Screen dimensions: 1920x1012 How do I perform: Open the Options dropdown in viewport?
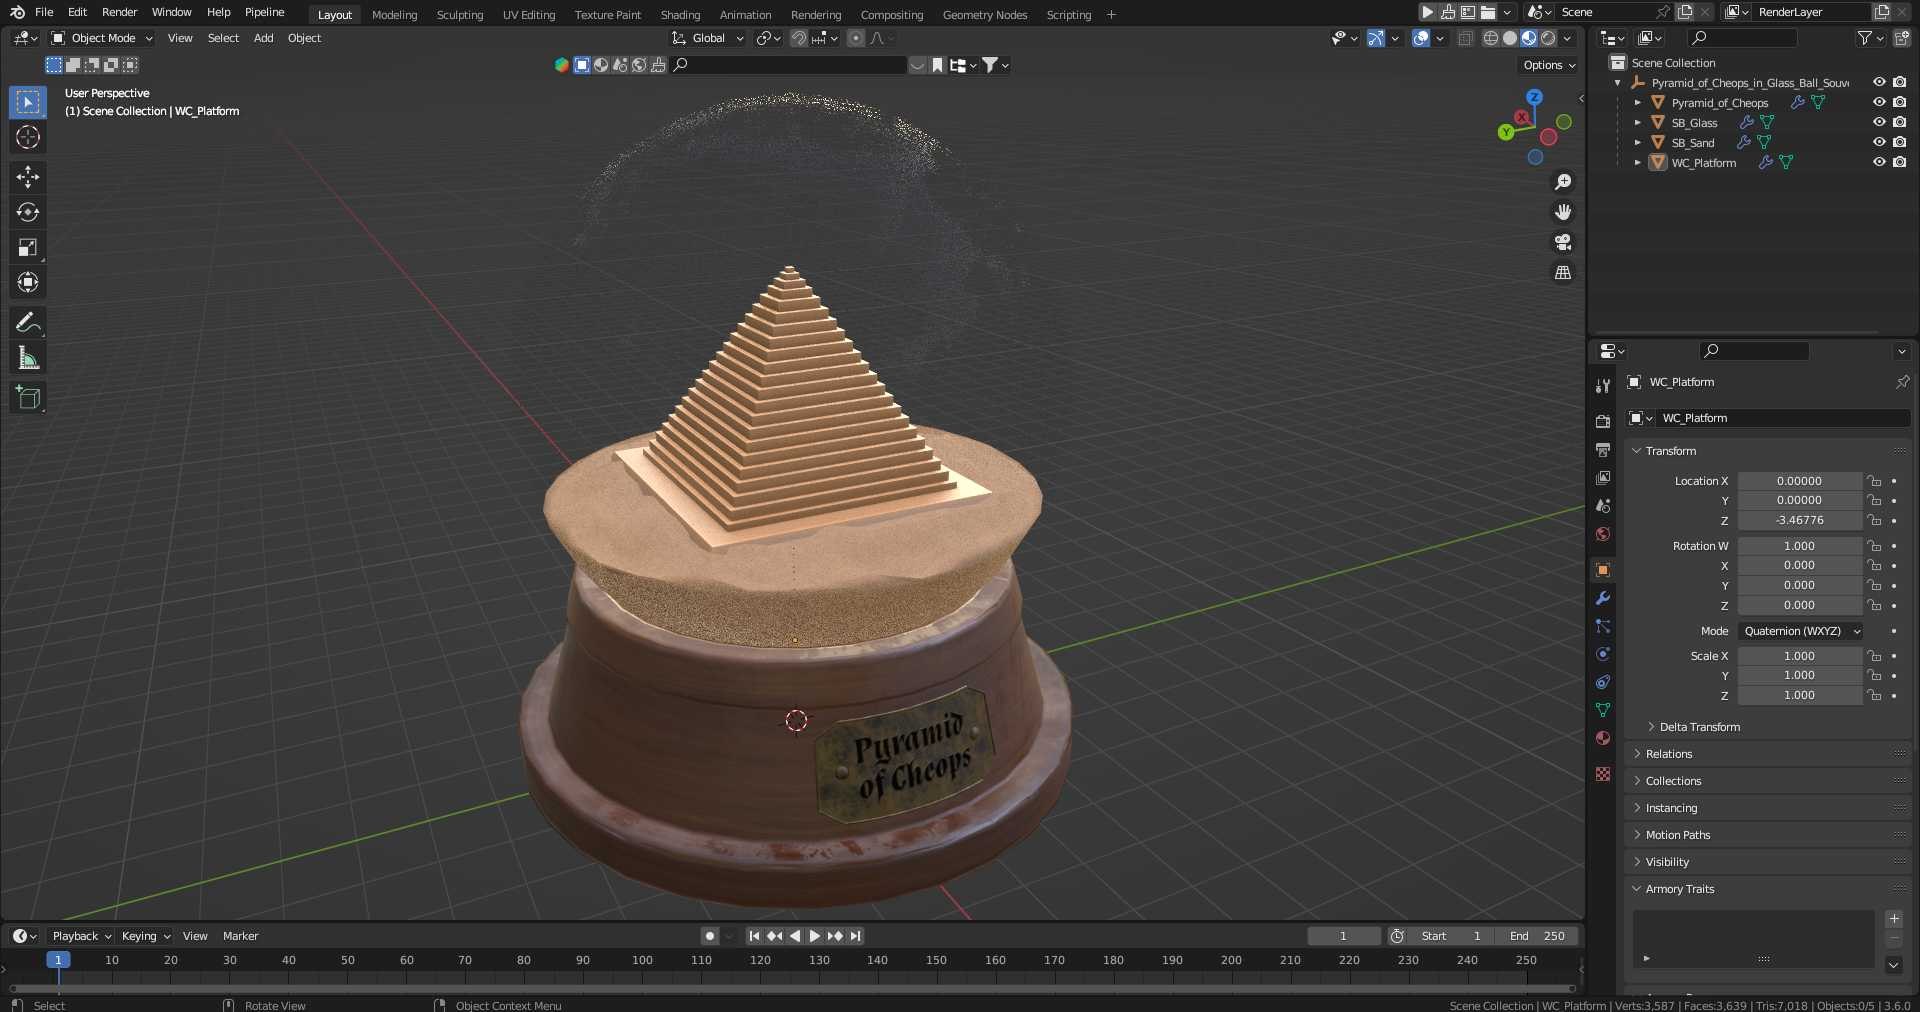click(1549, 65)
